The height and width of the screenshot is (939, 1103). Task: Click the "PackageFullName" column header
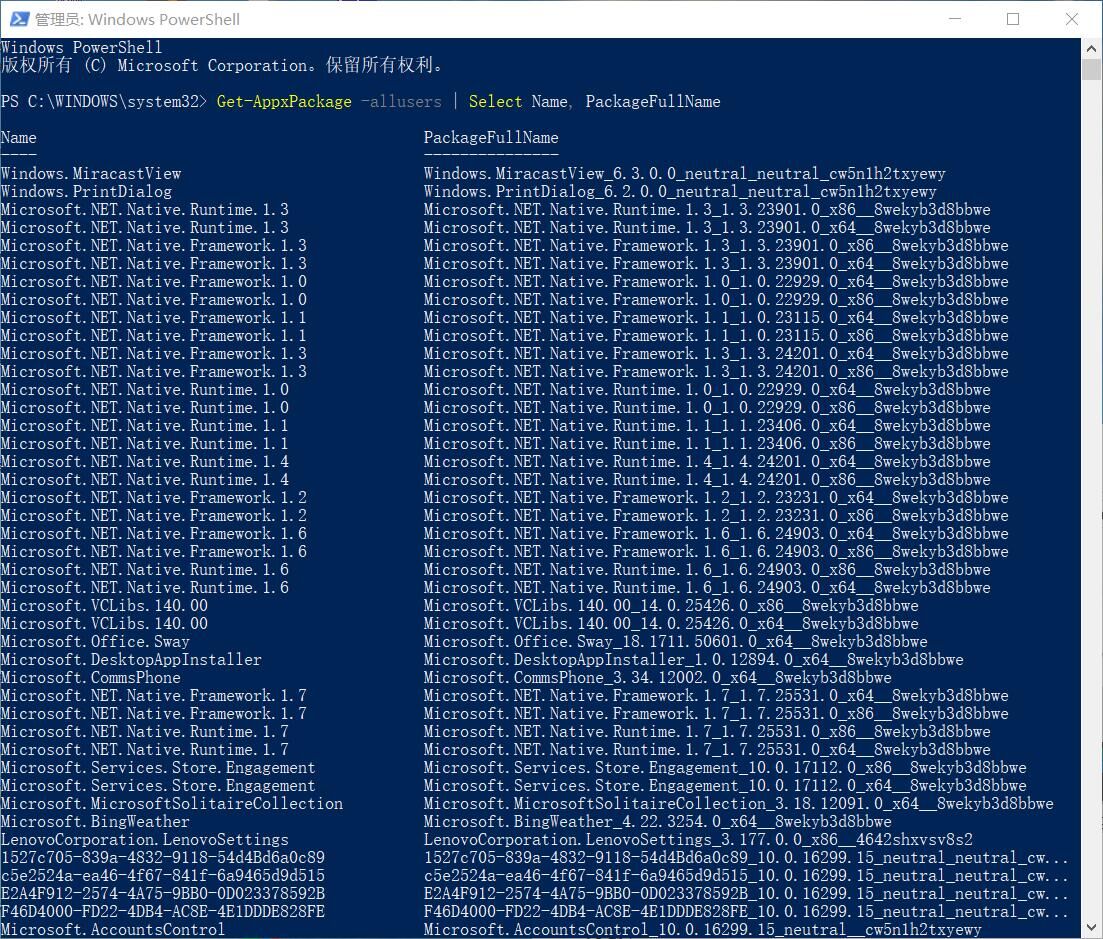(491, 137)
